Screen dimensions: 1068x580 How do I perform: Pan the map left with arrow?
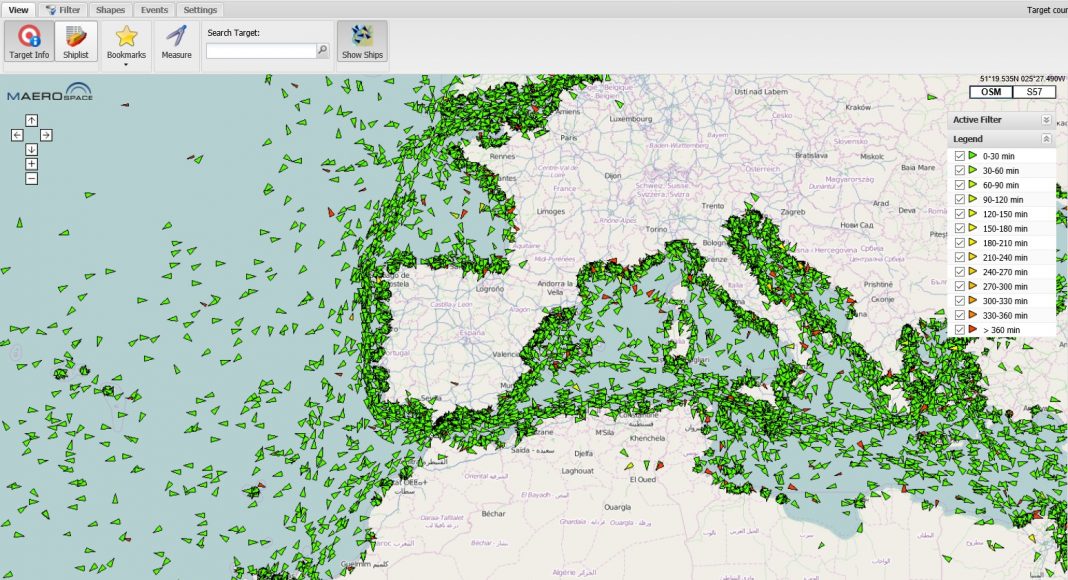pos(17,135)
